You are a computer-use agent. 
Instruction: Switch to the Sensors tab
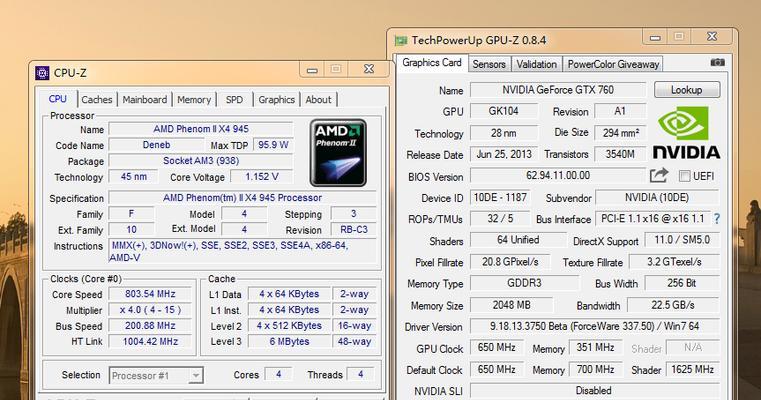489,64
